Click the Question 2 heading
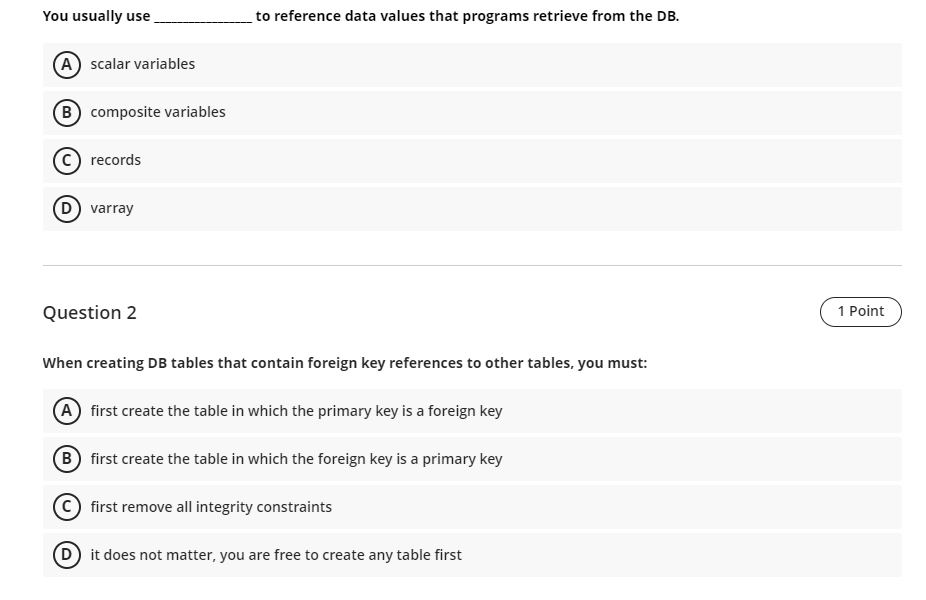 tap(89, 313)
